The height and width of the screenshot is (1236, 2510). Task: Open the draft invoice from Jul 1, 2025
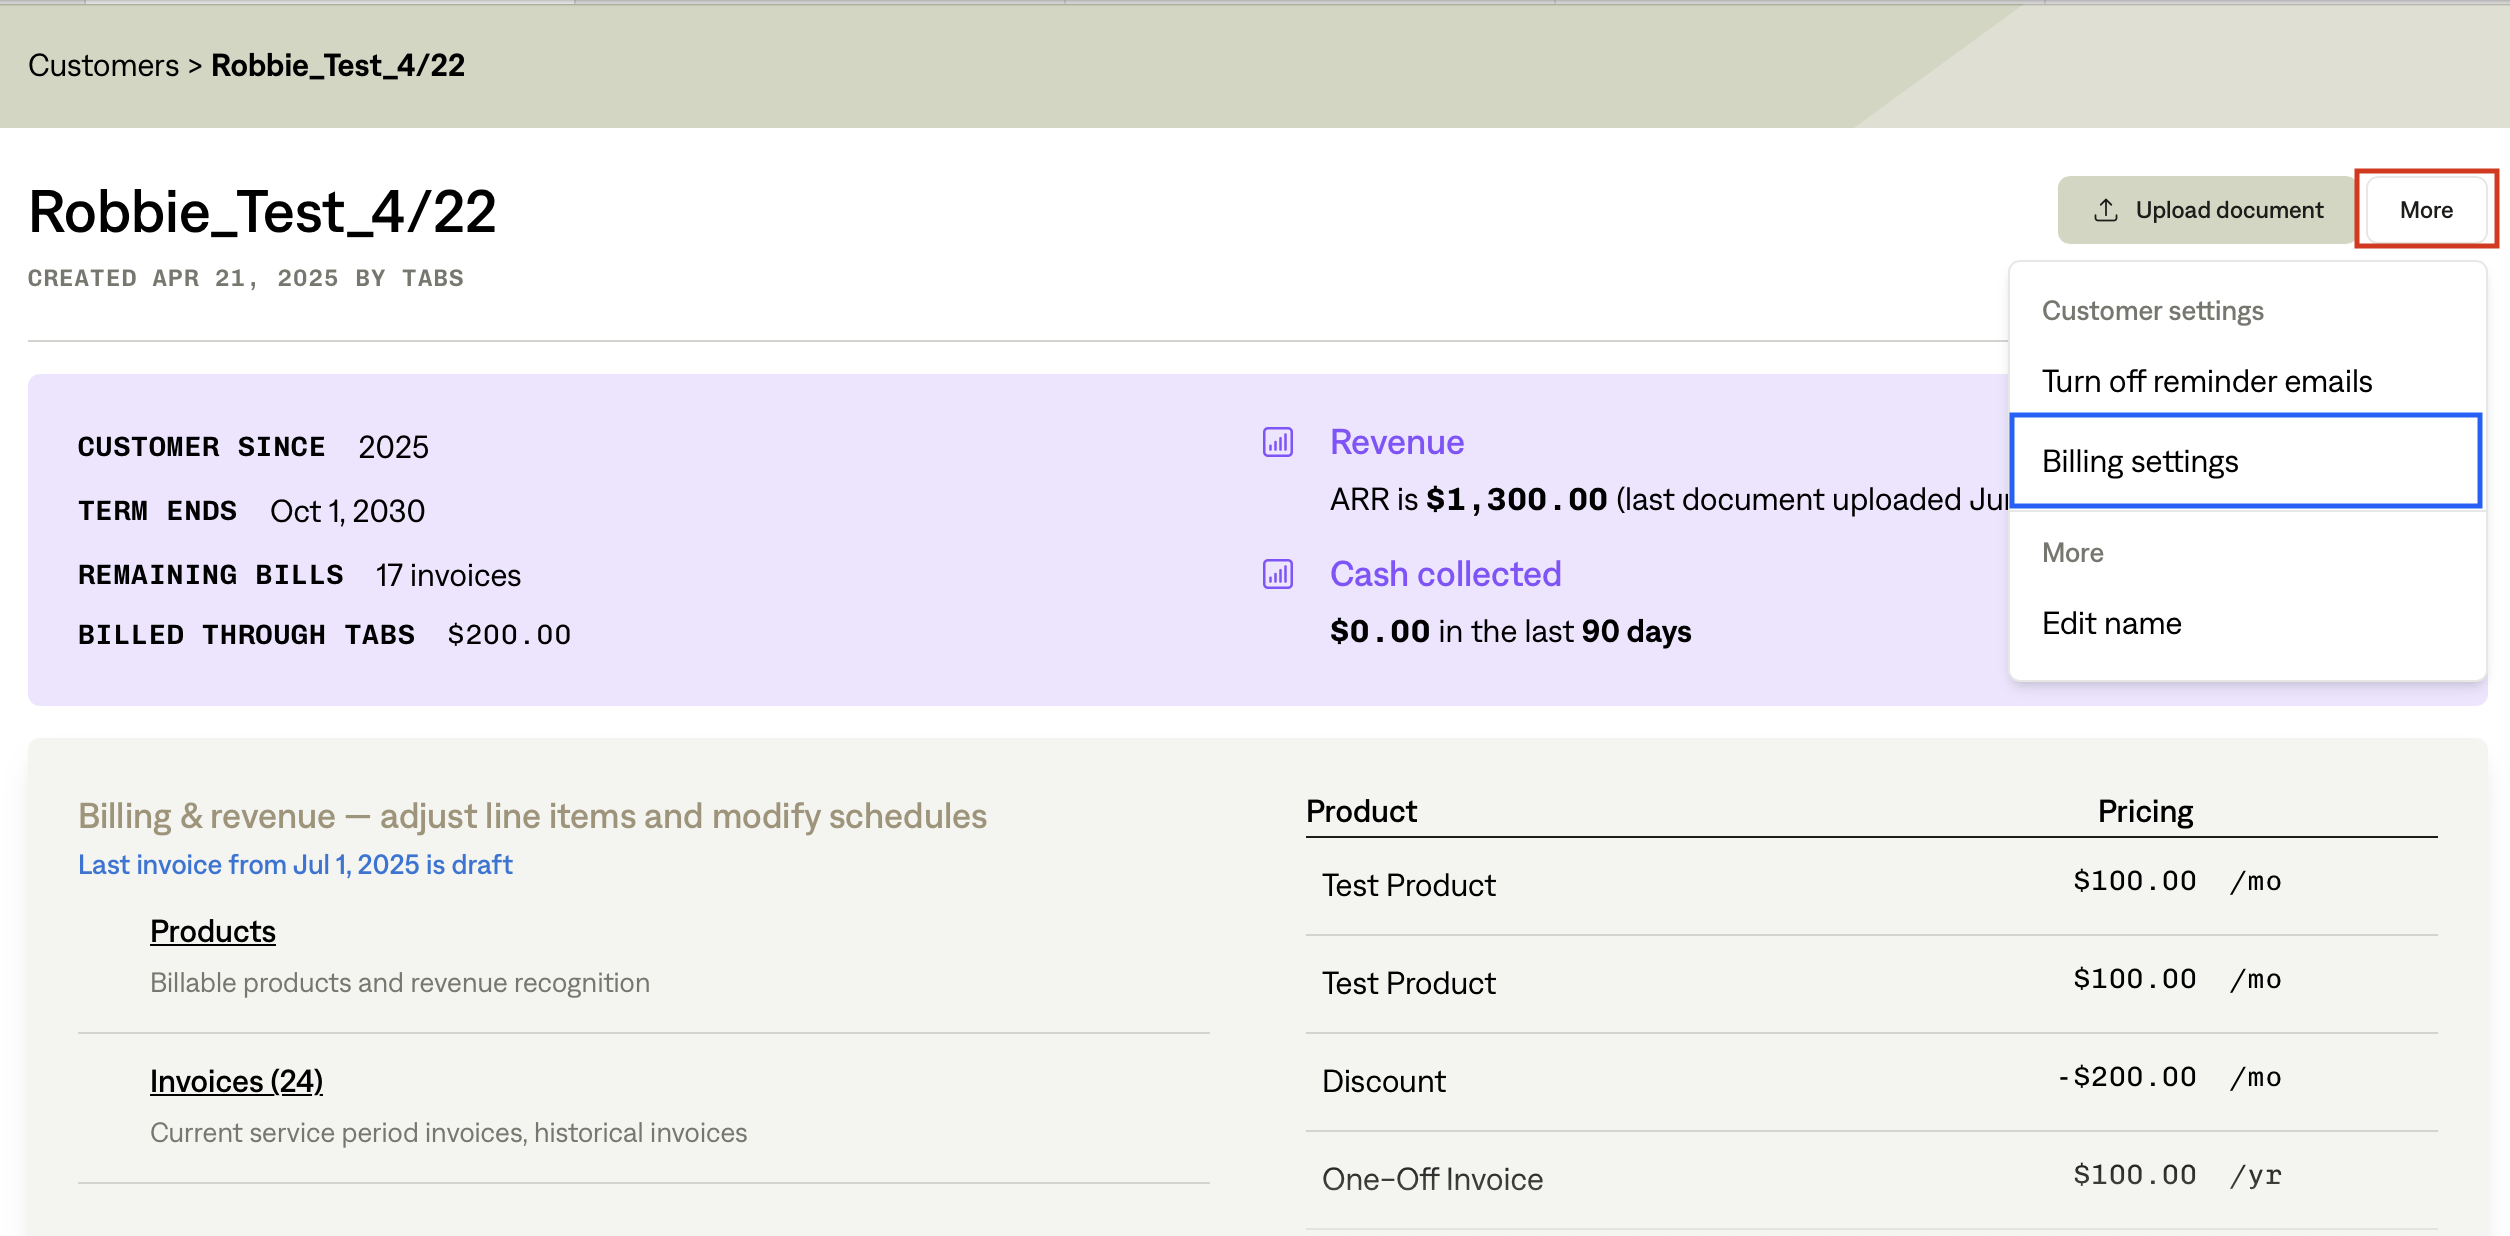(295, 864)
